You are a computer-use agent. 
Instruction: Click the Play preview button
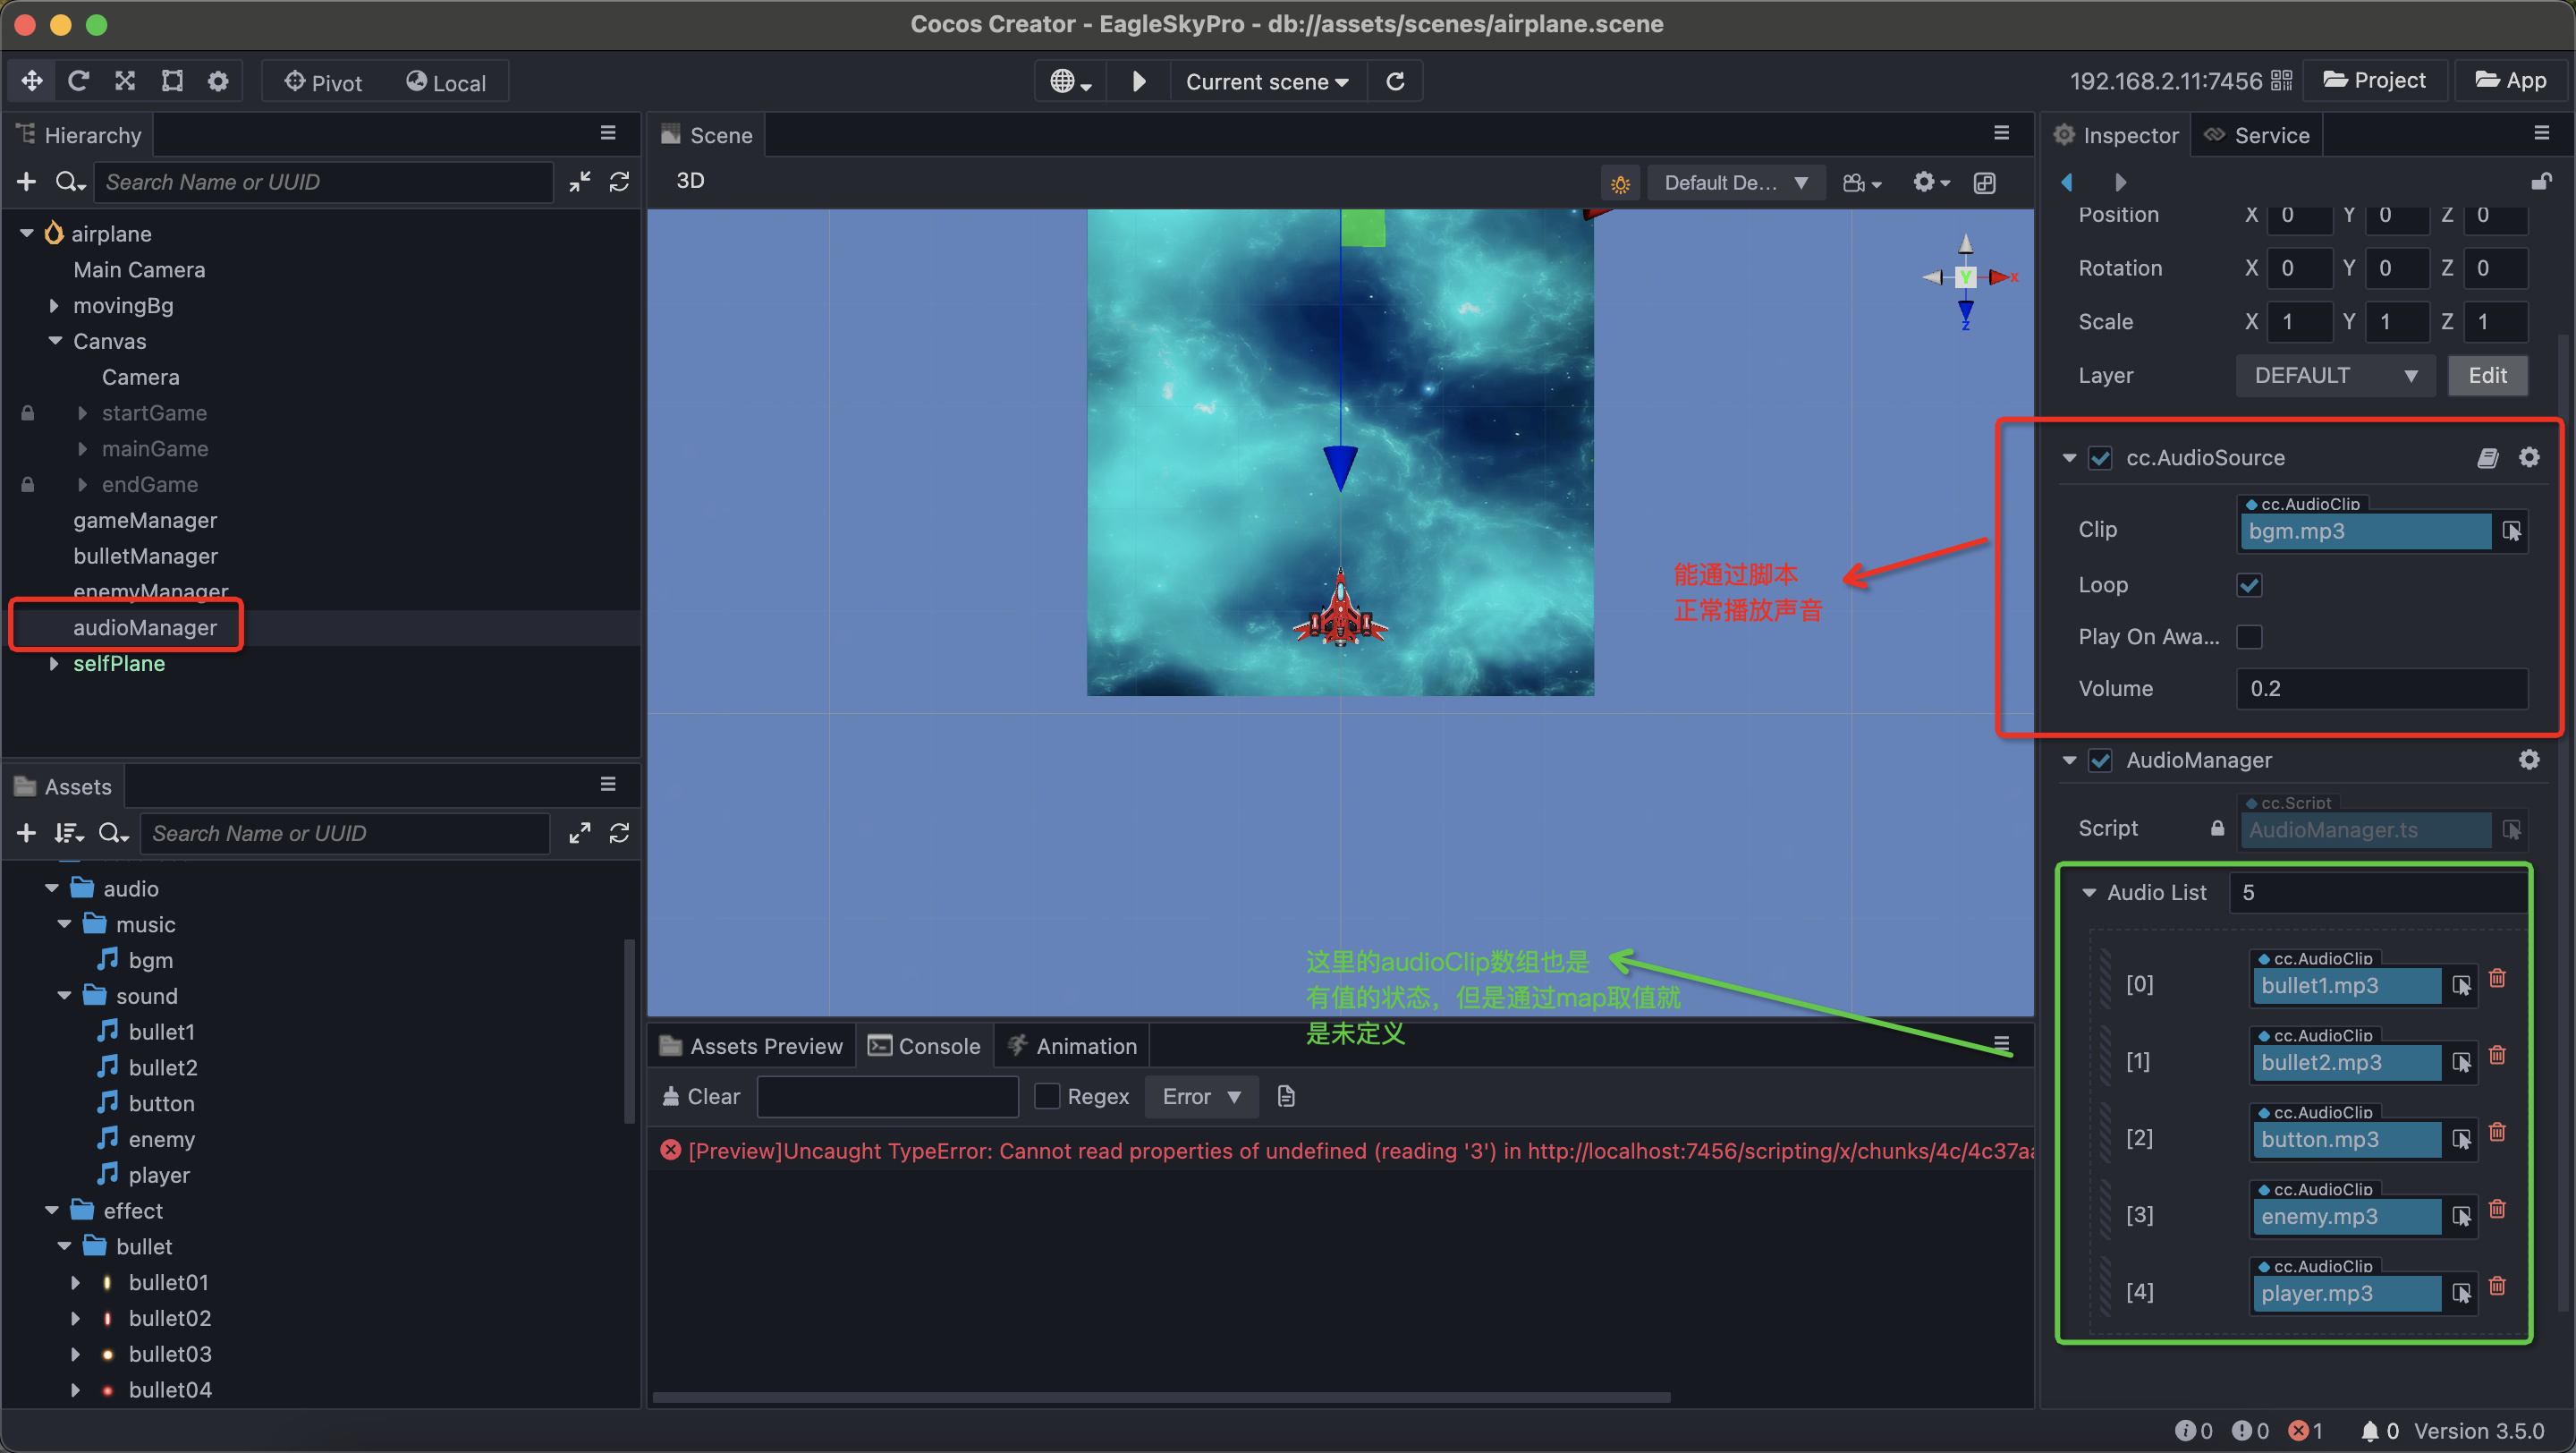[x=1138, y=81]
